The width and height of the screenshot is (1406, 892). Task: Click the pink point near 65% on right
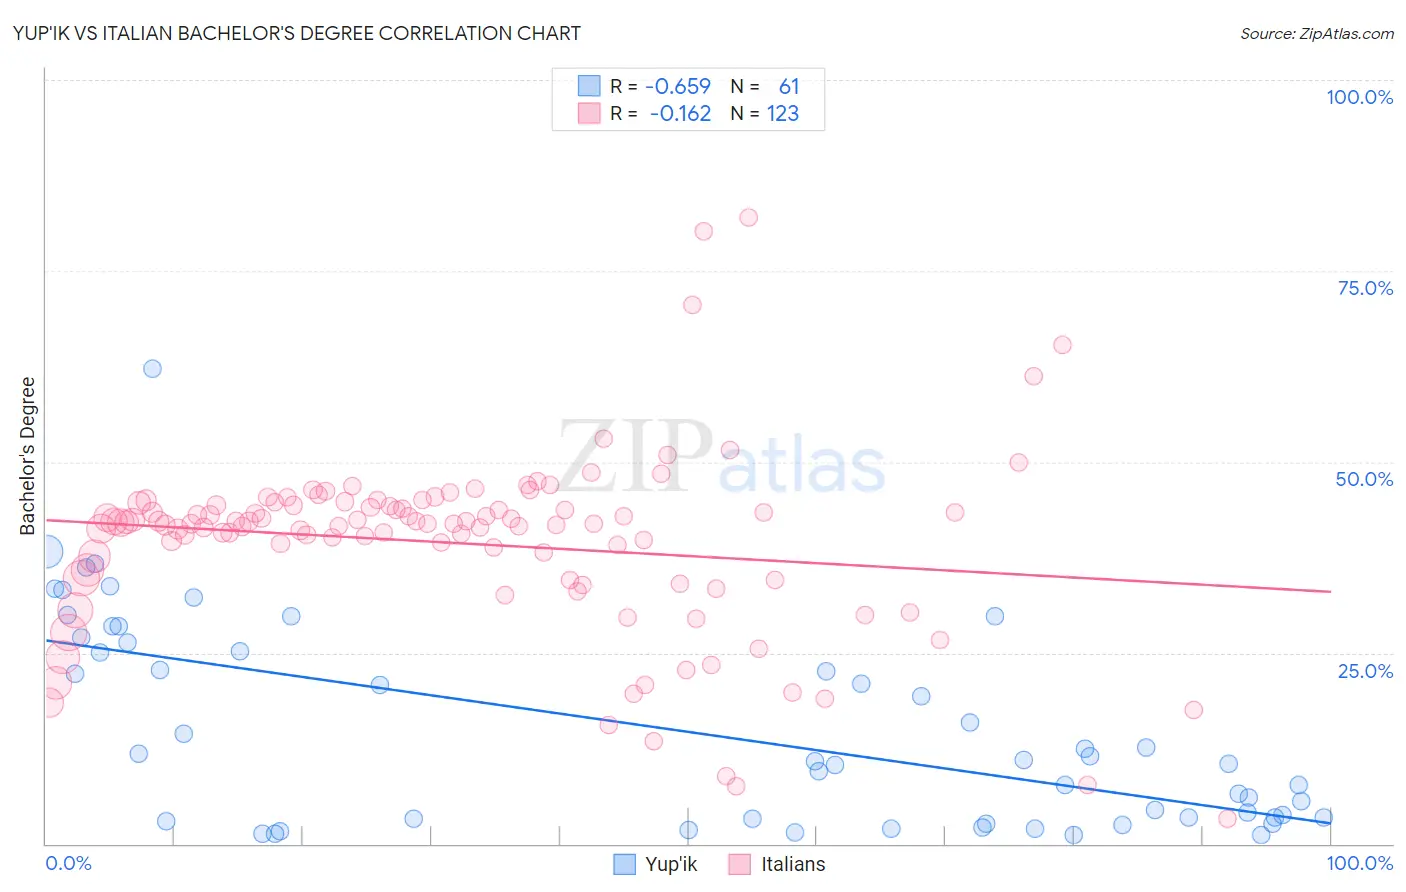pos(1062,345)
